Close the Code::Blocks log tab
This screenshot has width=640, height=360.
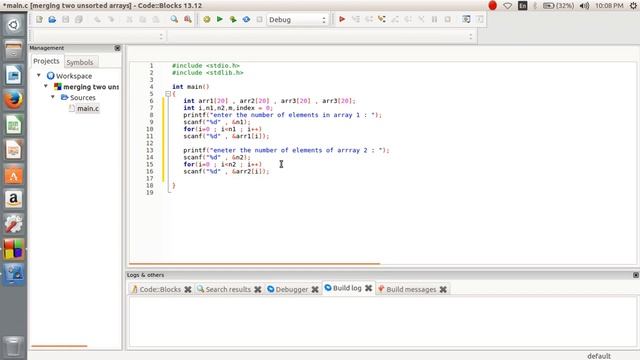click(x=188, y=289)
